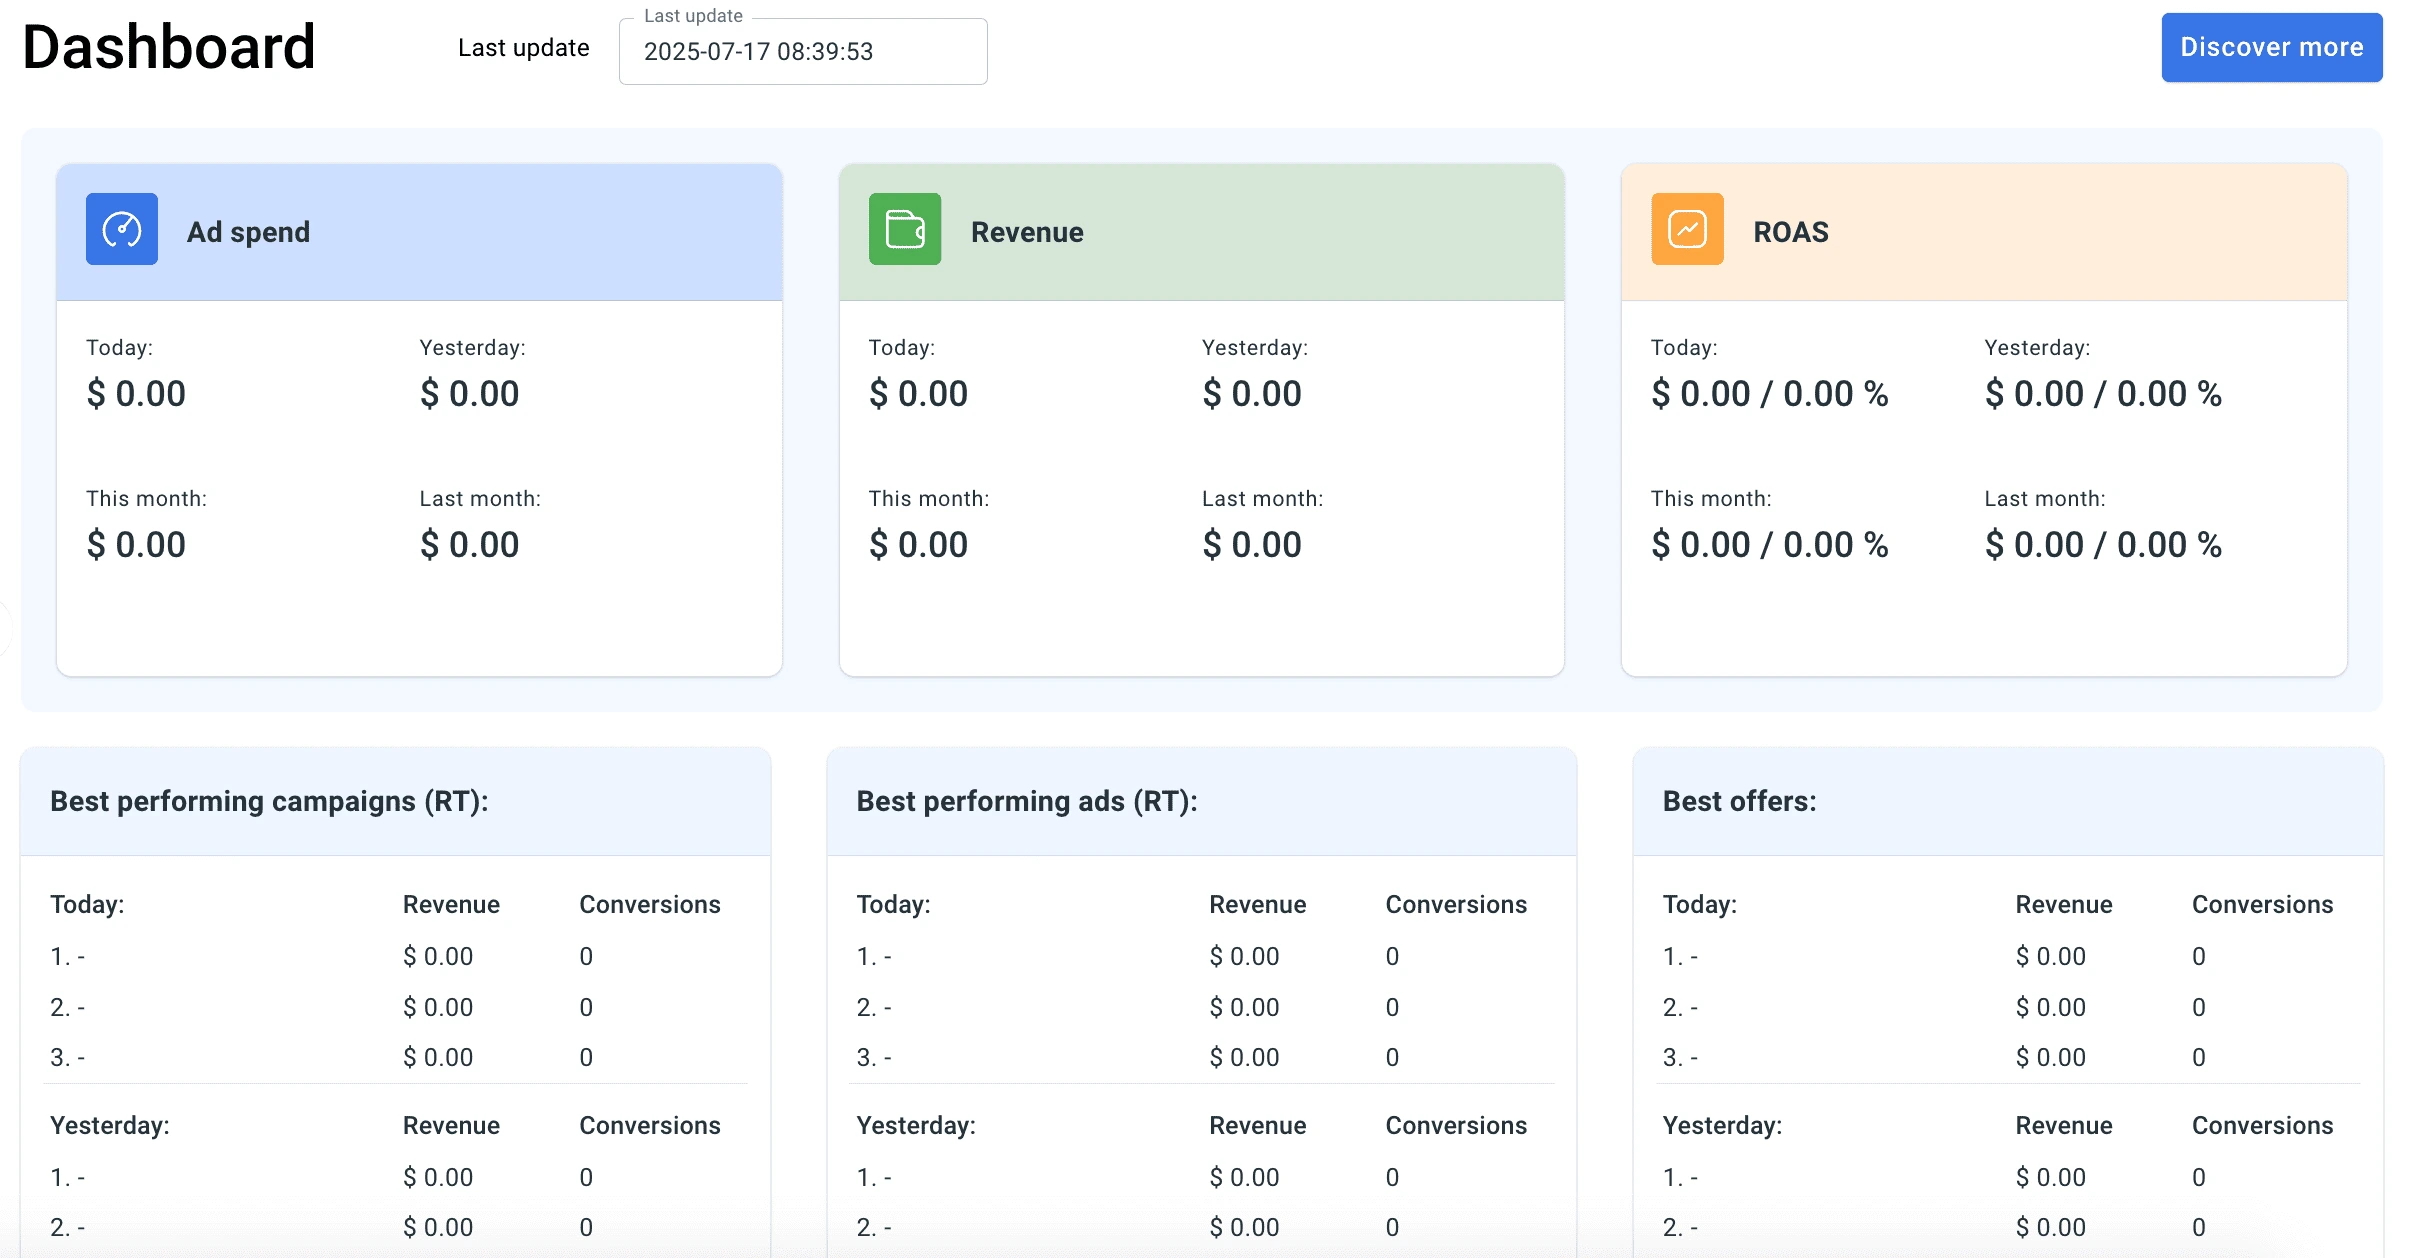Click Ad spend Last month value
This screenshot has width=2410, height=1258.
[x=469, y=544]
